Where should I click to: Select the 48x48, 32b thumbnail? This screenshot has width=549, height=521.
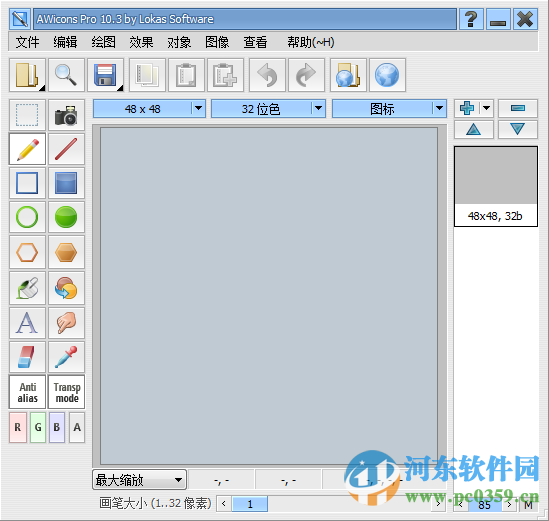coord(496,186)
